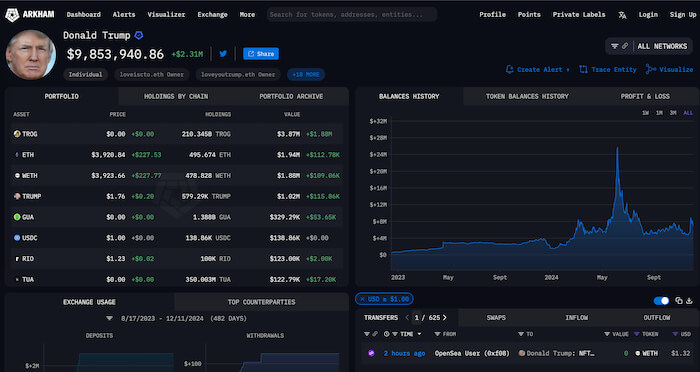700x372 pixels.
Task: Click the search tokens input field
Action: tap(352, 15)
